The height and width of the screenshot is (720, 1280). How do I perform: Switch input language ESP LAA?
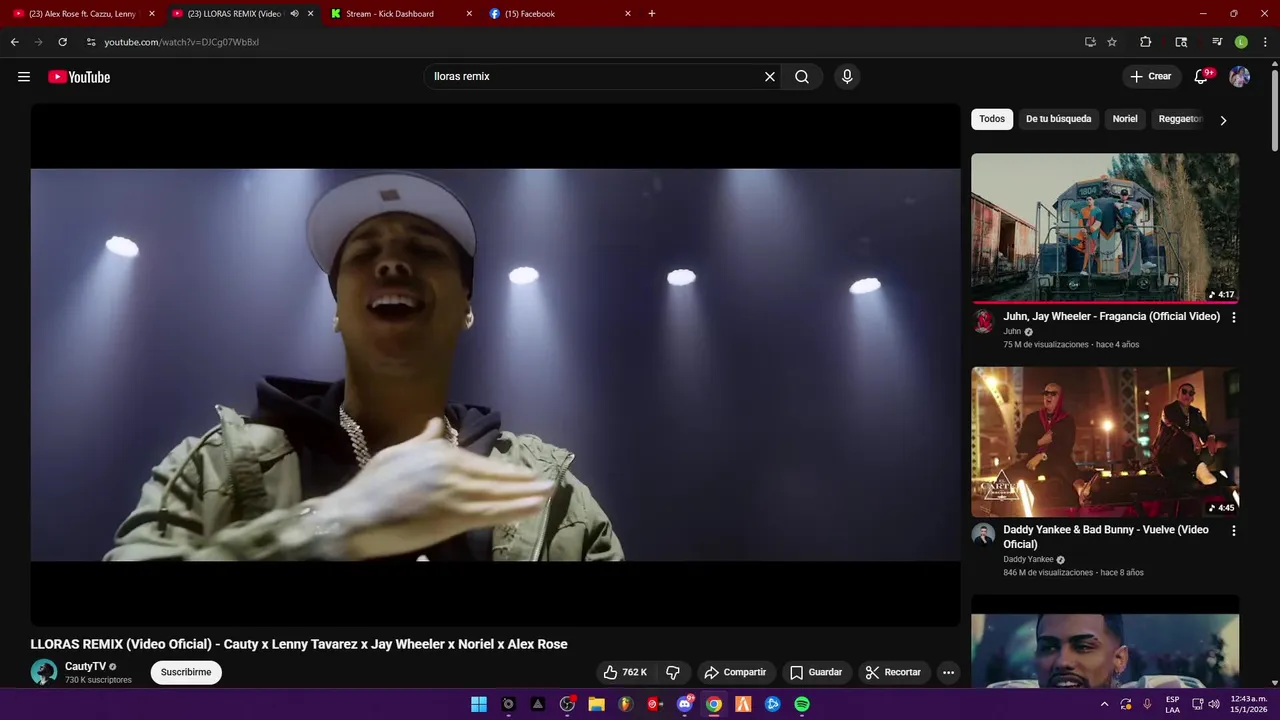[1172, 704]
